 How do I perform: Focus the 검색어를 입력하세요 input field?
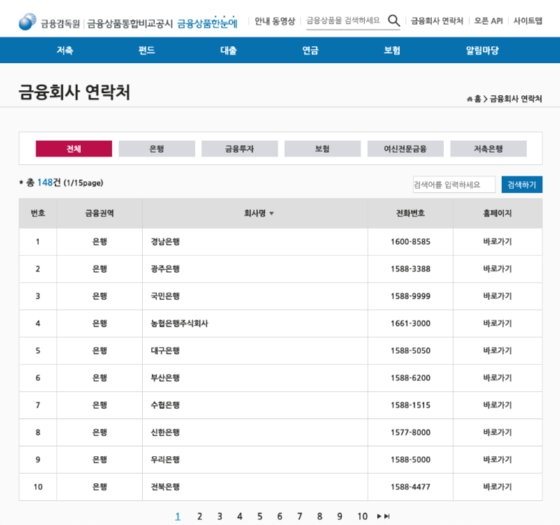[x=454, y=185]
